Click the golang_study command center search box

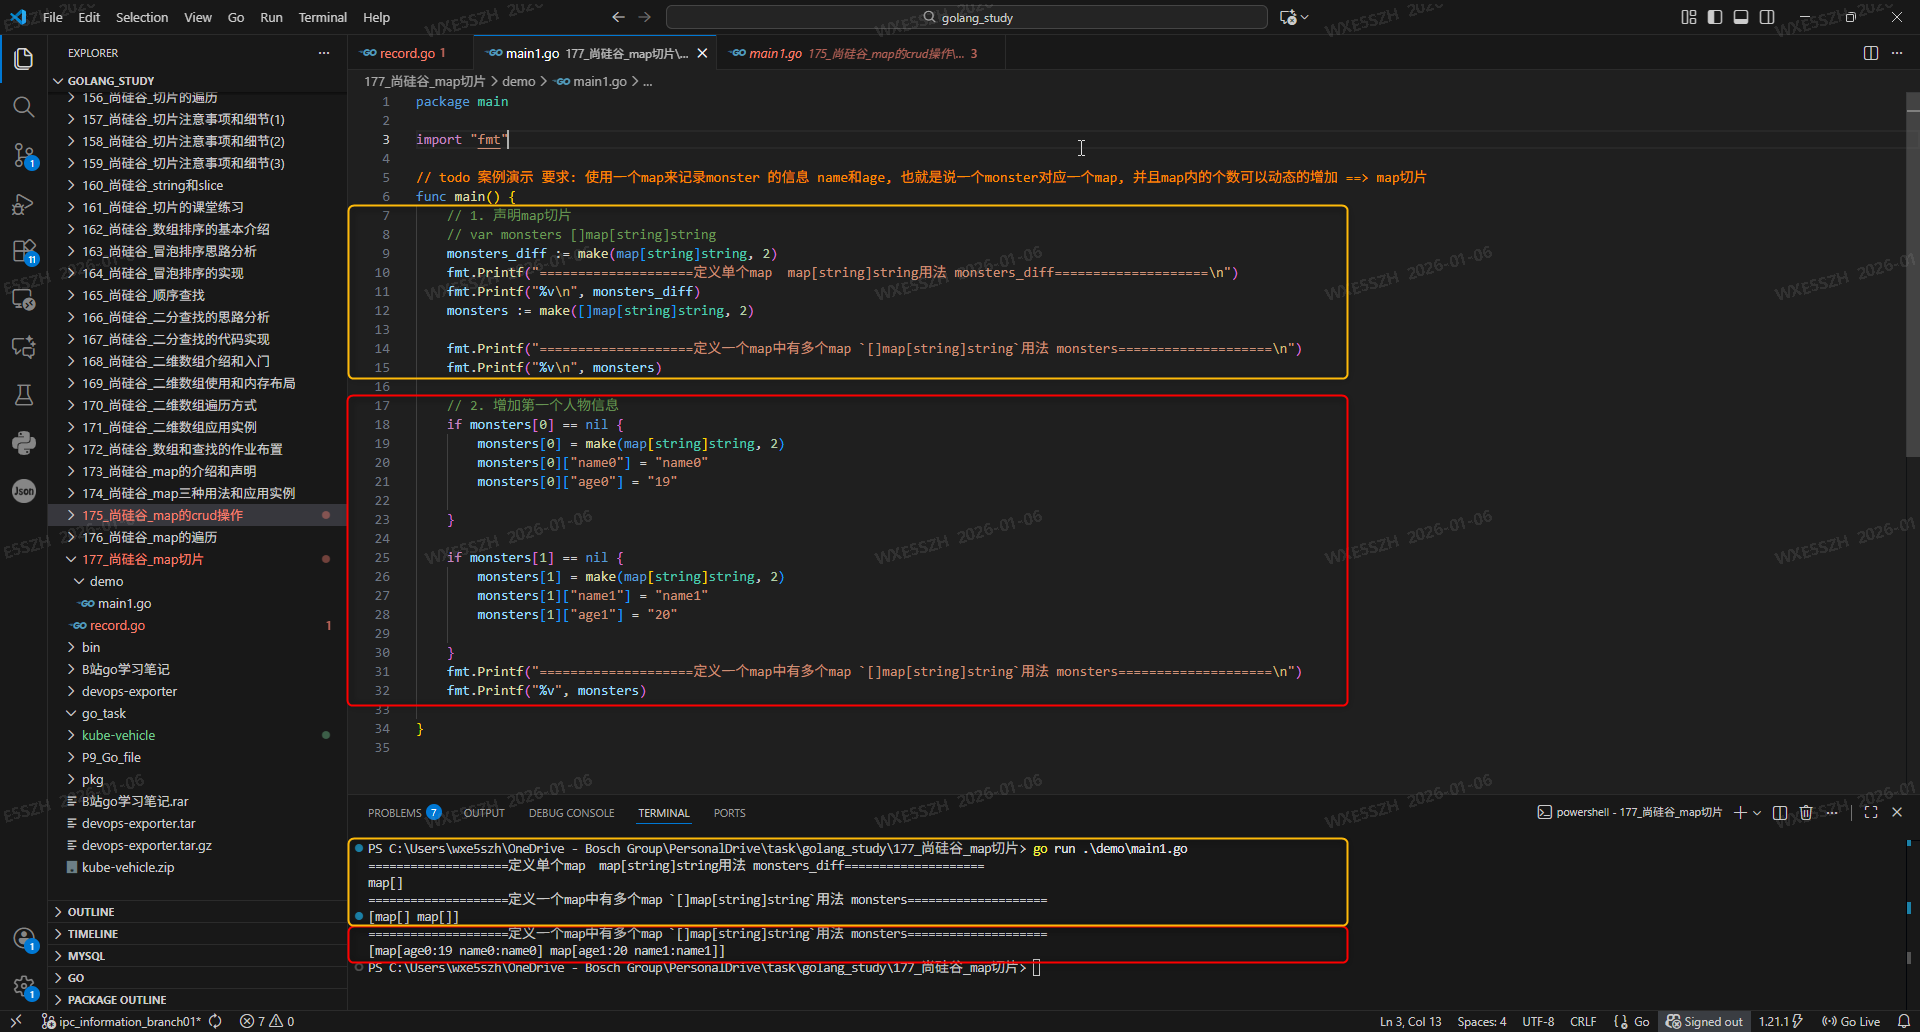[x=967, y=17]
